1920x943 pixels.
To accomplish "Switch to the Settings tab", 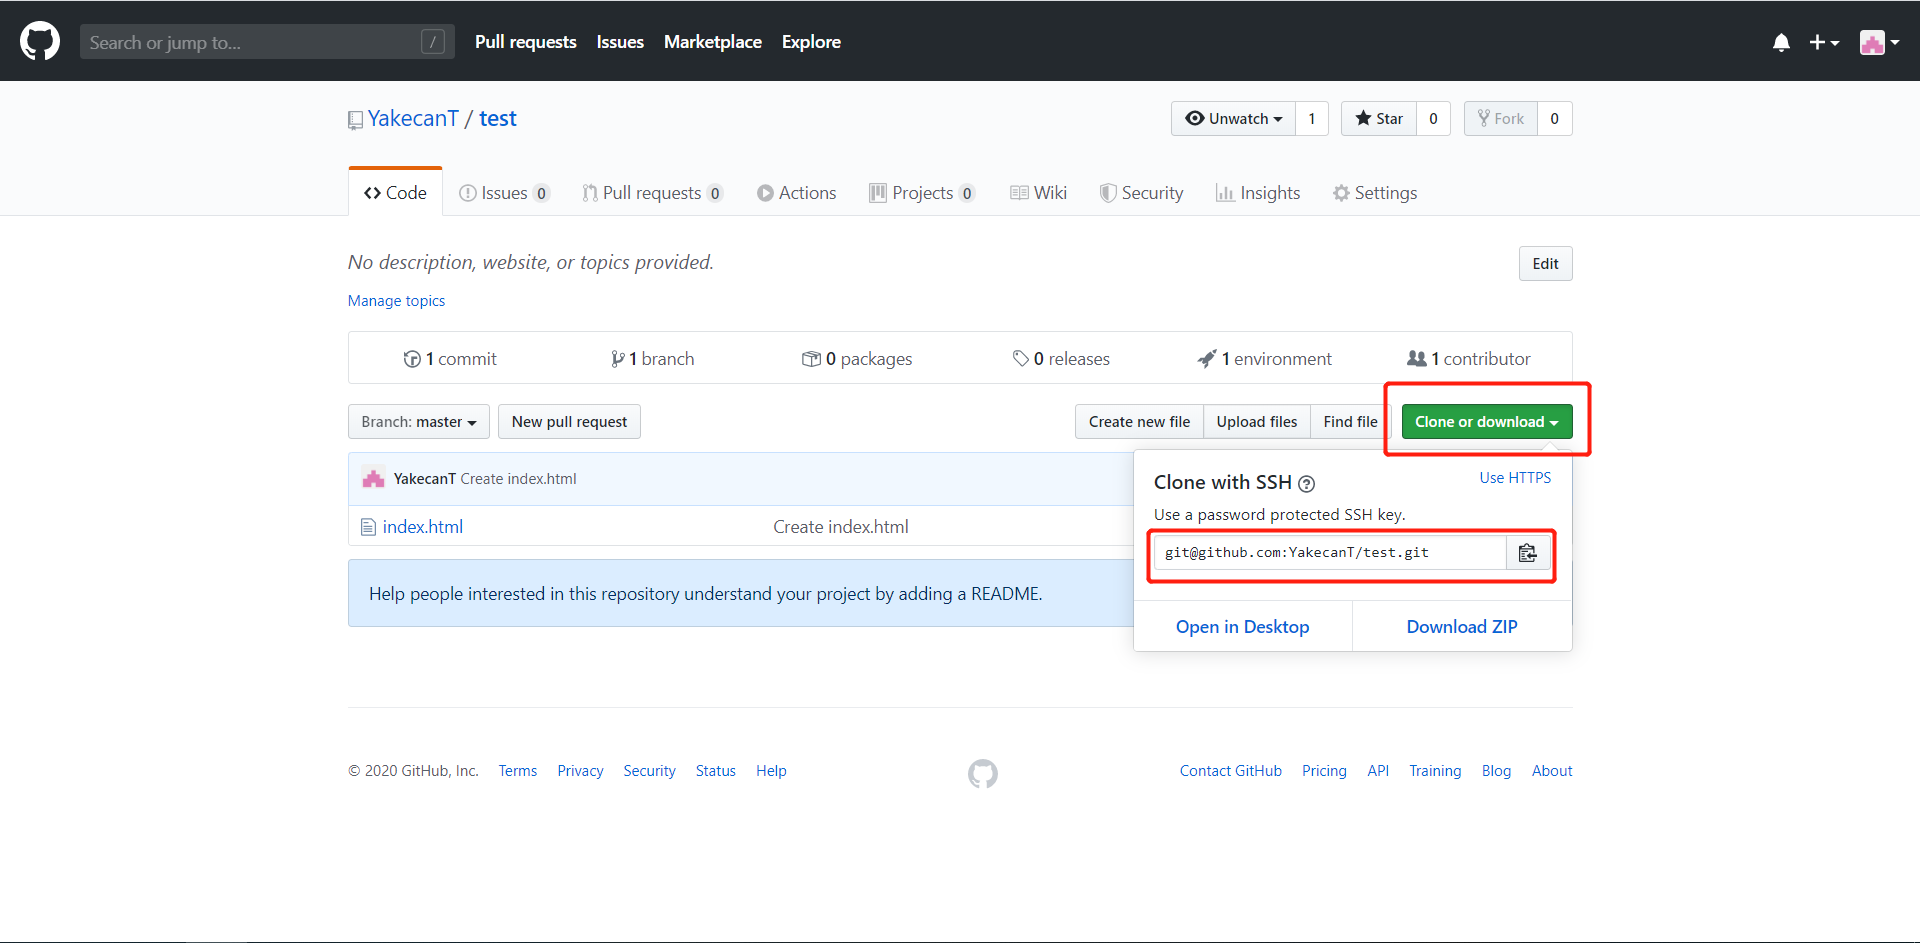I will (x=1375, y=193).
